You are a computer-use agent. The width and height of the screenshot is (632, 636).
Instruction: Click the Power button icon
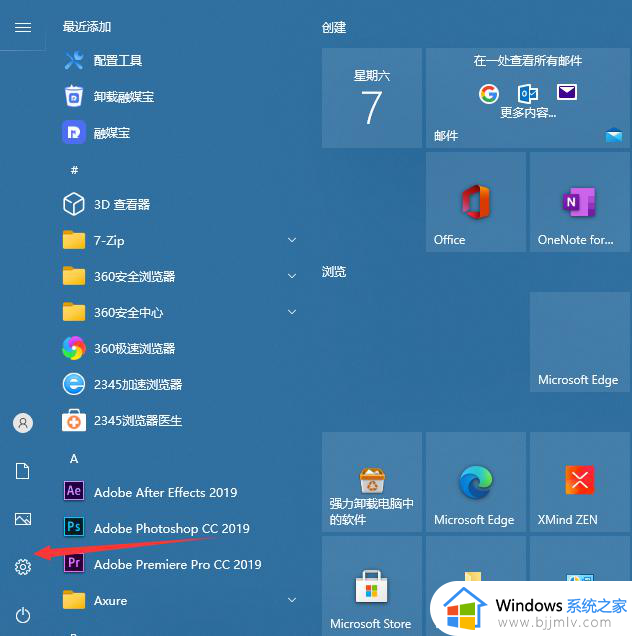pos(23,615)
